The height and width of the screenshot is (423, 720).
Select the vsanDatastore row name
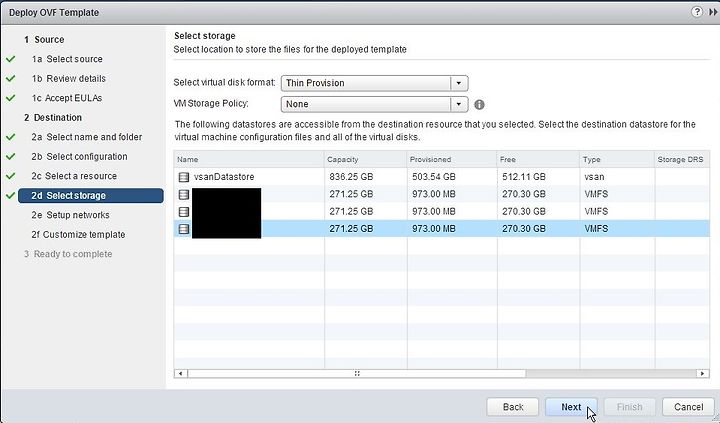(224, 177)
